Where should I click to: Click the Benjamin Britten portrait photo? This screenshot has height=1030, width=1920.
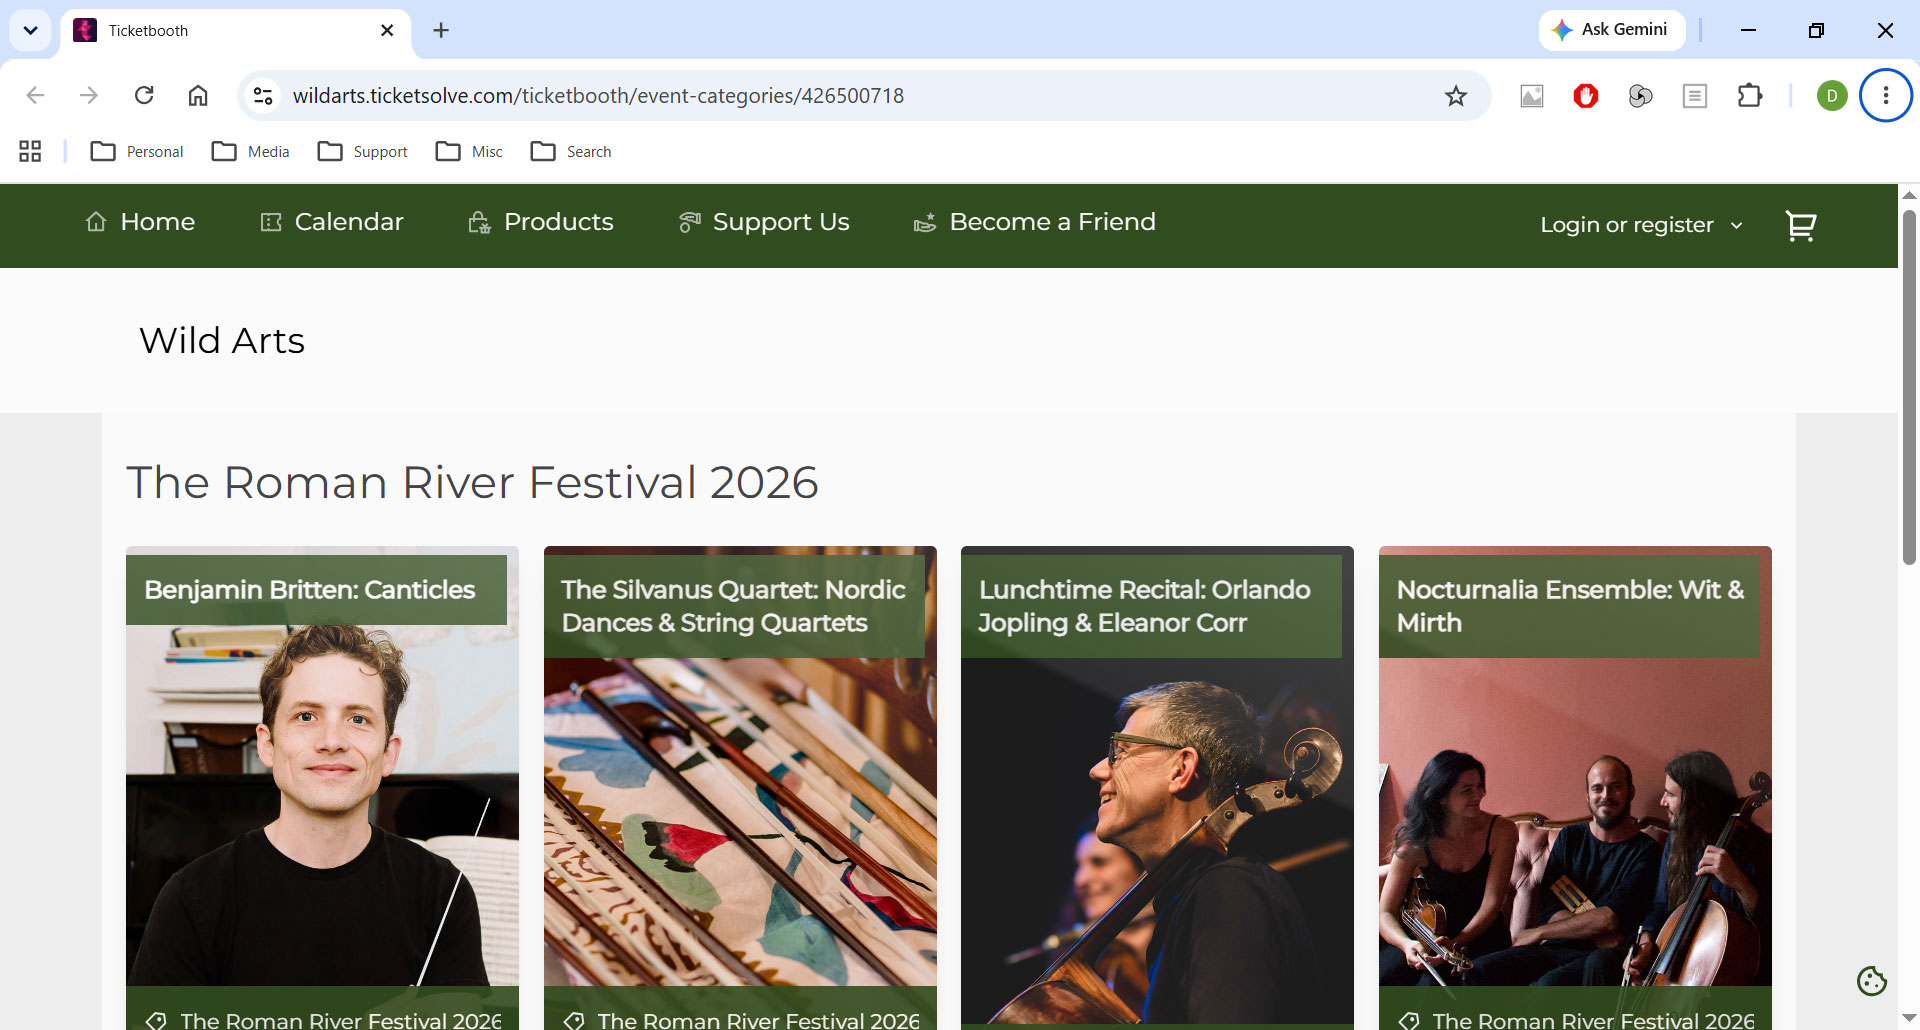coord(322,805)
